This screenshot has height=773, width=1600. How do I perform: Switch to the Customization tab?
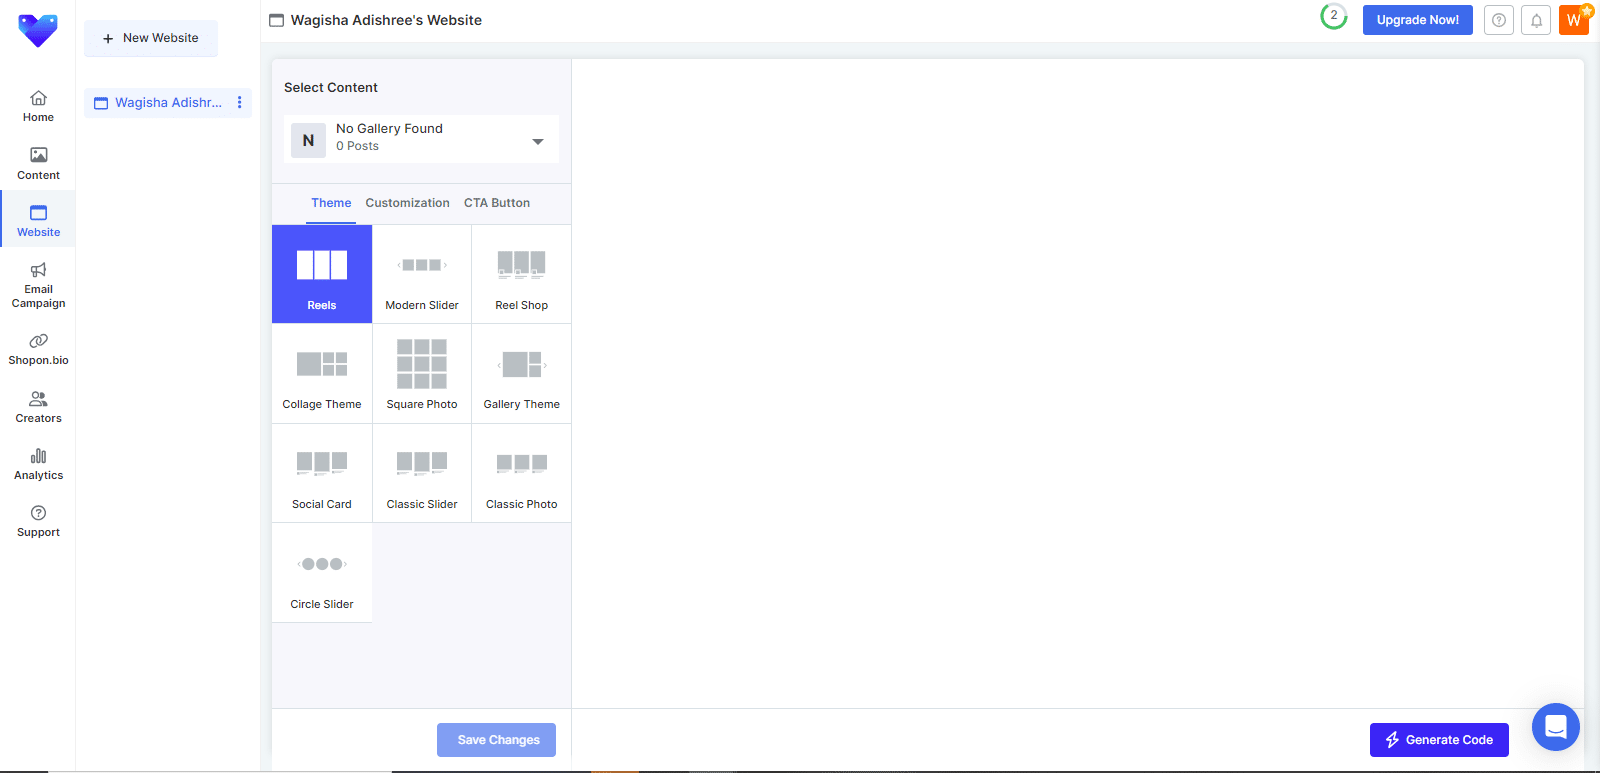coord(407,203)
